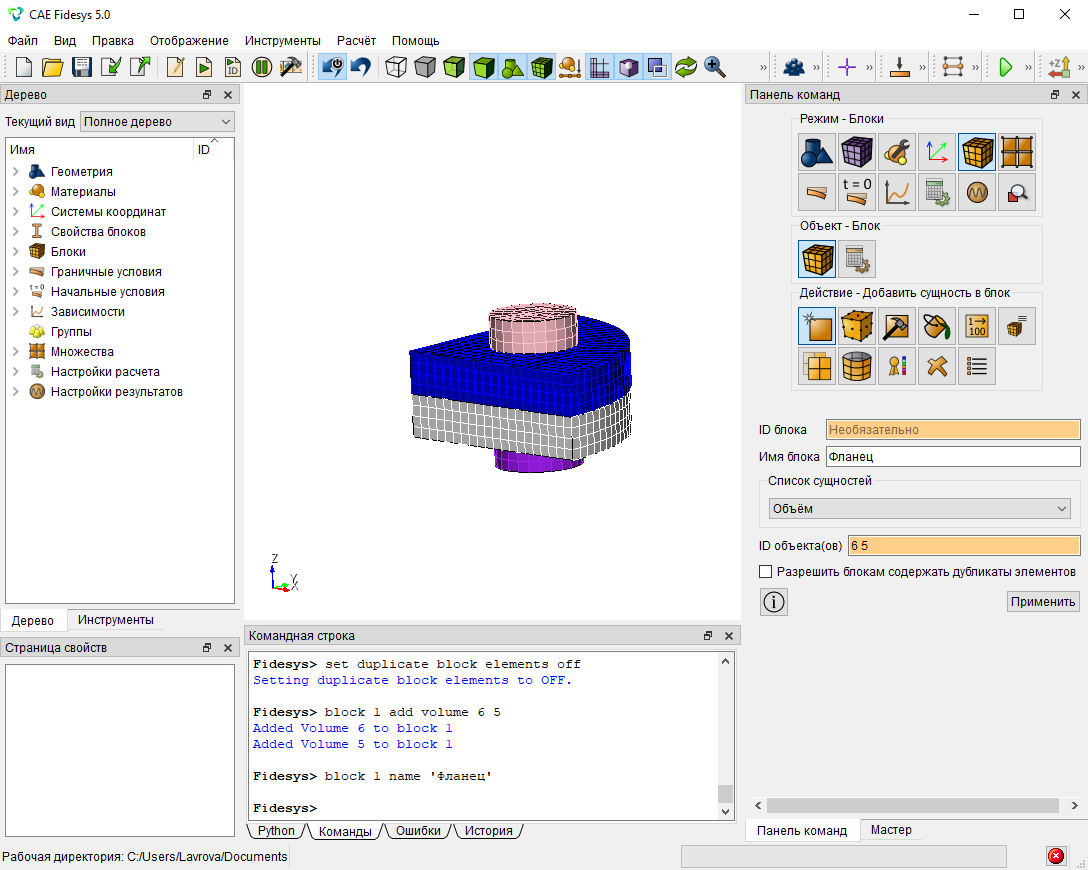Open the Отображение menu
Image resolution: width=1088 pixels, height=870 pixels.
[189, 41]
